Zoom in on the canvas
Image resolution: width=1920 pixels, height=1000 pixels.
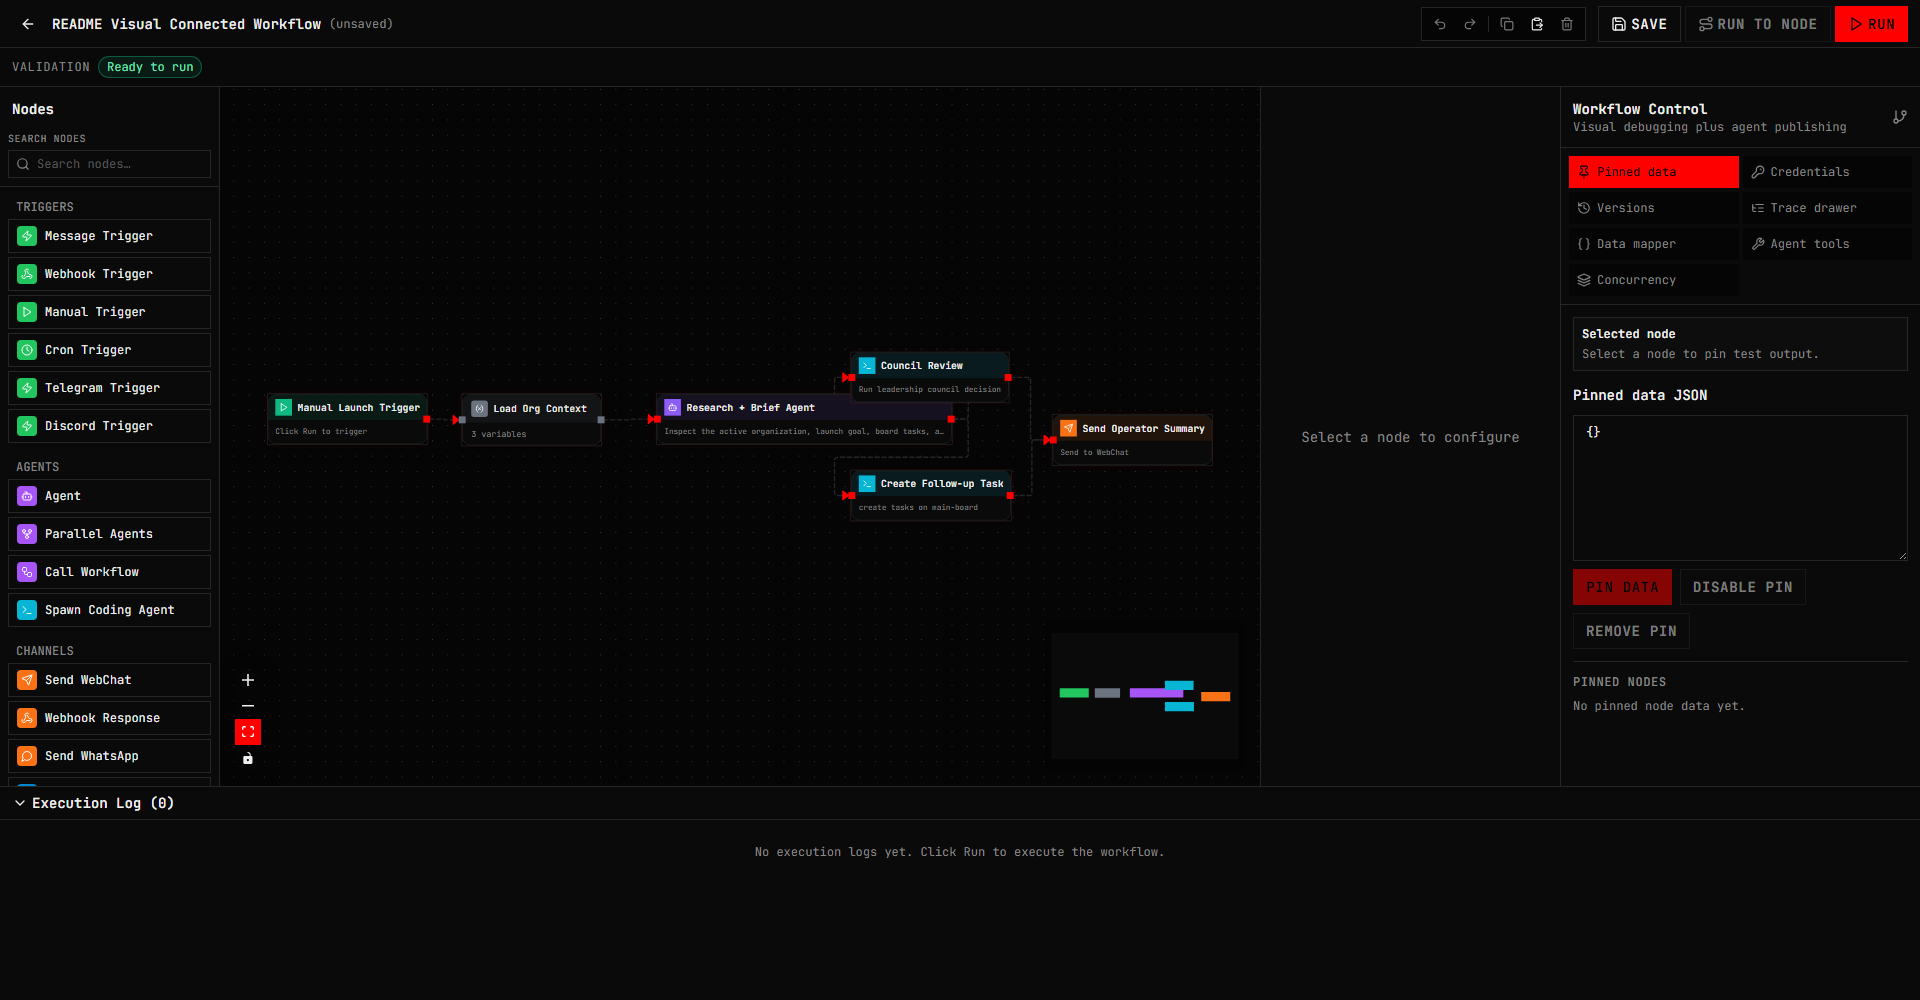pyautogui.click(x=248, y=680)
